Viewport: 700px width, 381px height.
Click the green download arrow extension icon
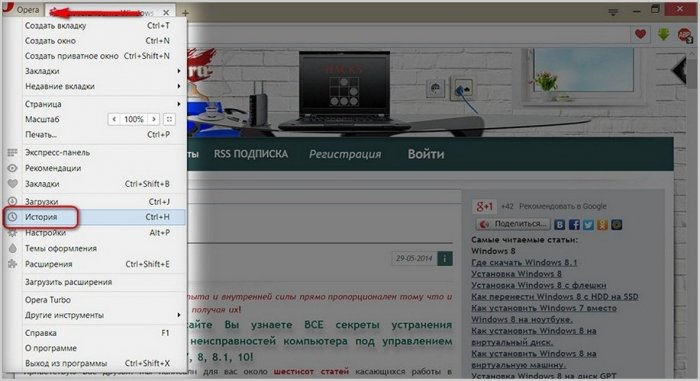[663, 34]
